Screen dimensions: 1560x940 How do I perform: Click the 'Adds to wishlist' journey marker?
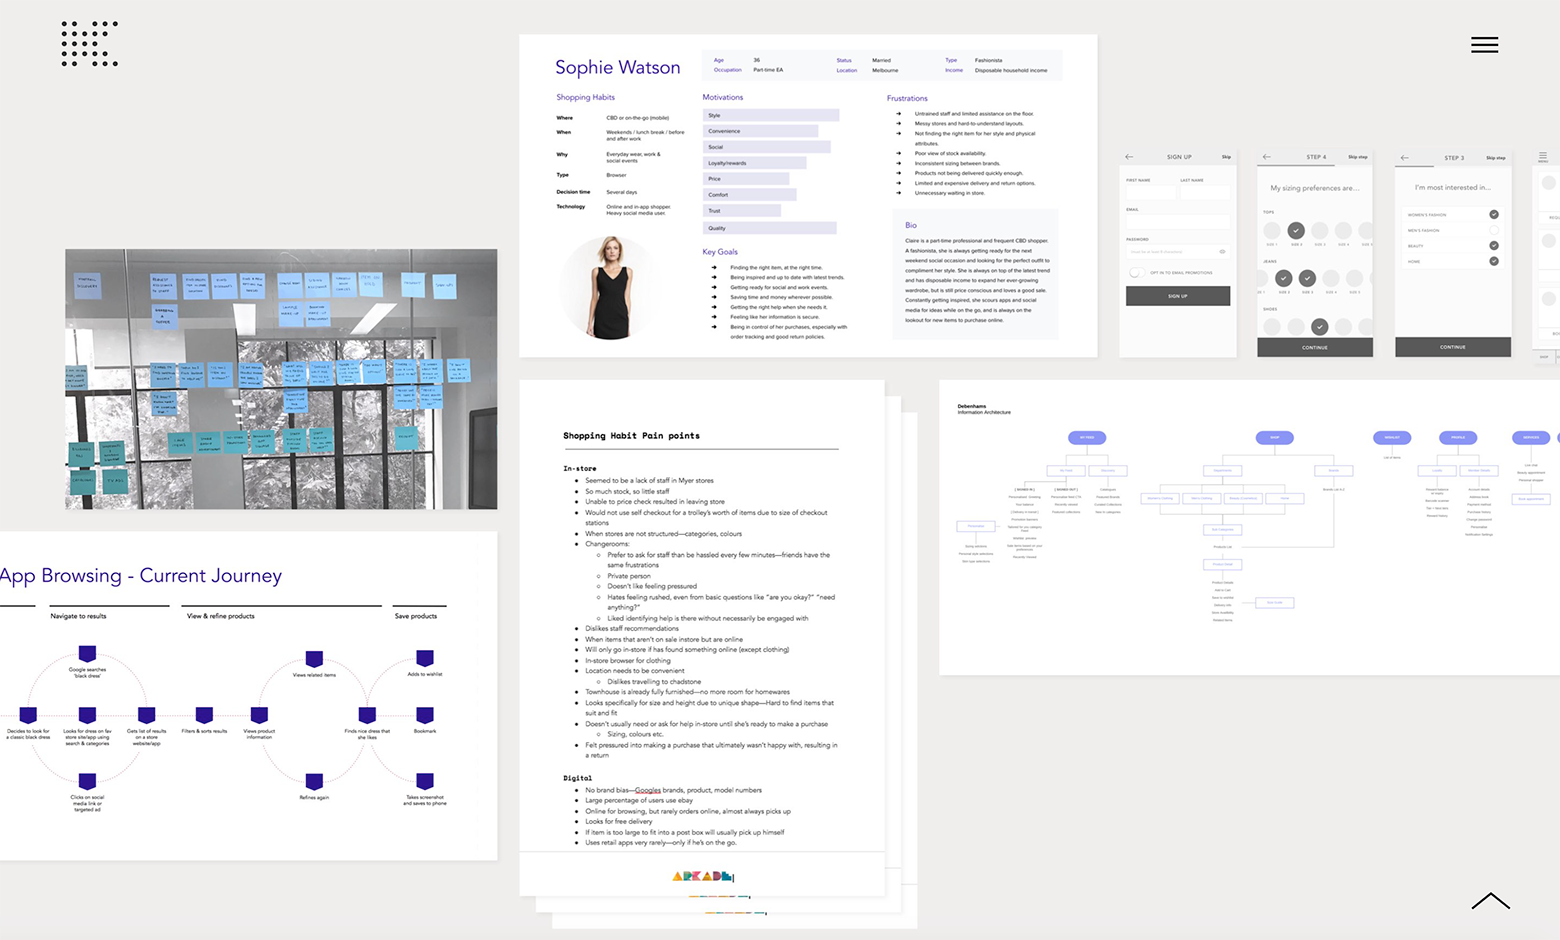coord(425,658)
